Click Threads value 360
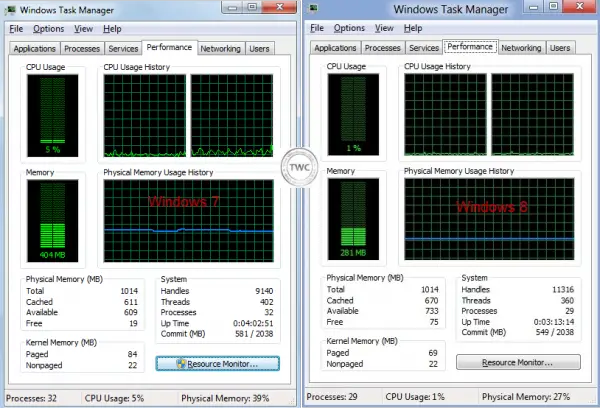600x408 pixels. tap(567, 300)
